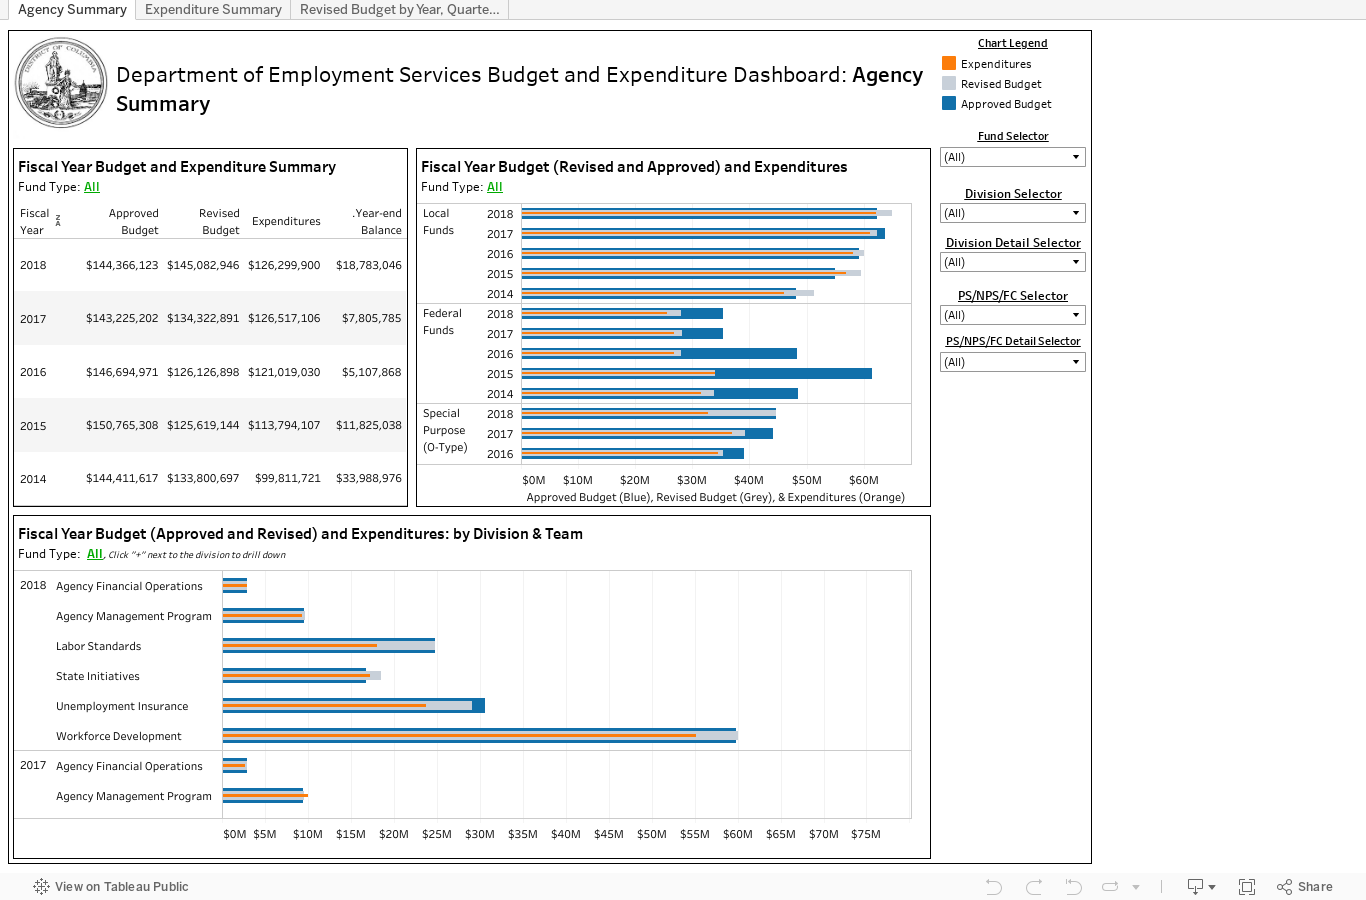This screenshot has width=1366, height=900.
Task: Click the grey Revised Budget legend swatch
Action: pos(949,83)
